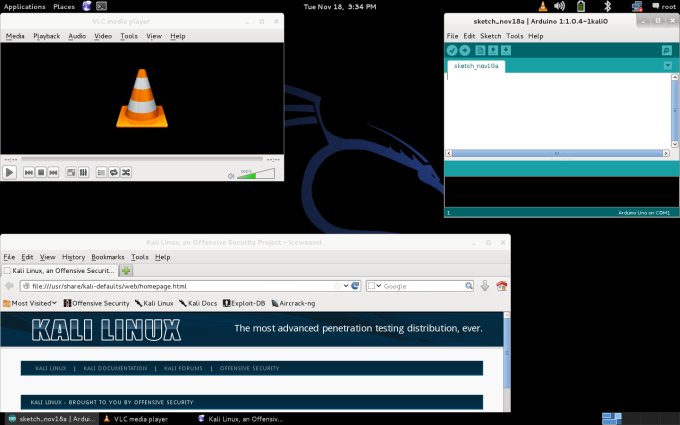Click the Arduino Upload arrow button

click(465, 50)
